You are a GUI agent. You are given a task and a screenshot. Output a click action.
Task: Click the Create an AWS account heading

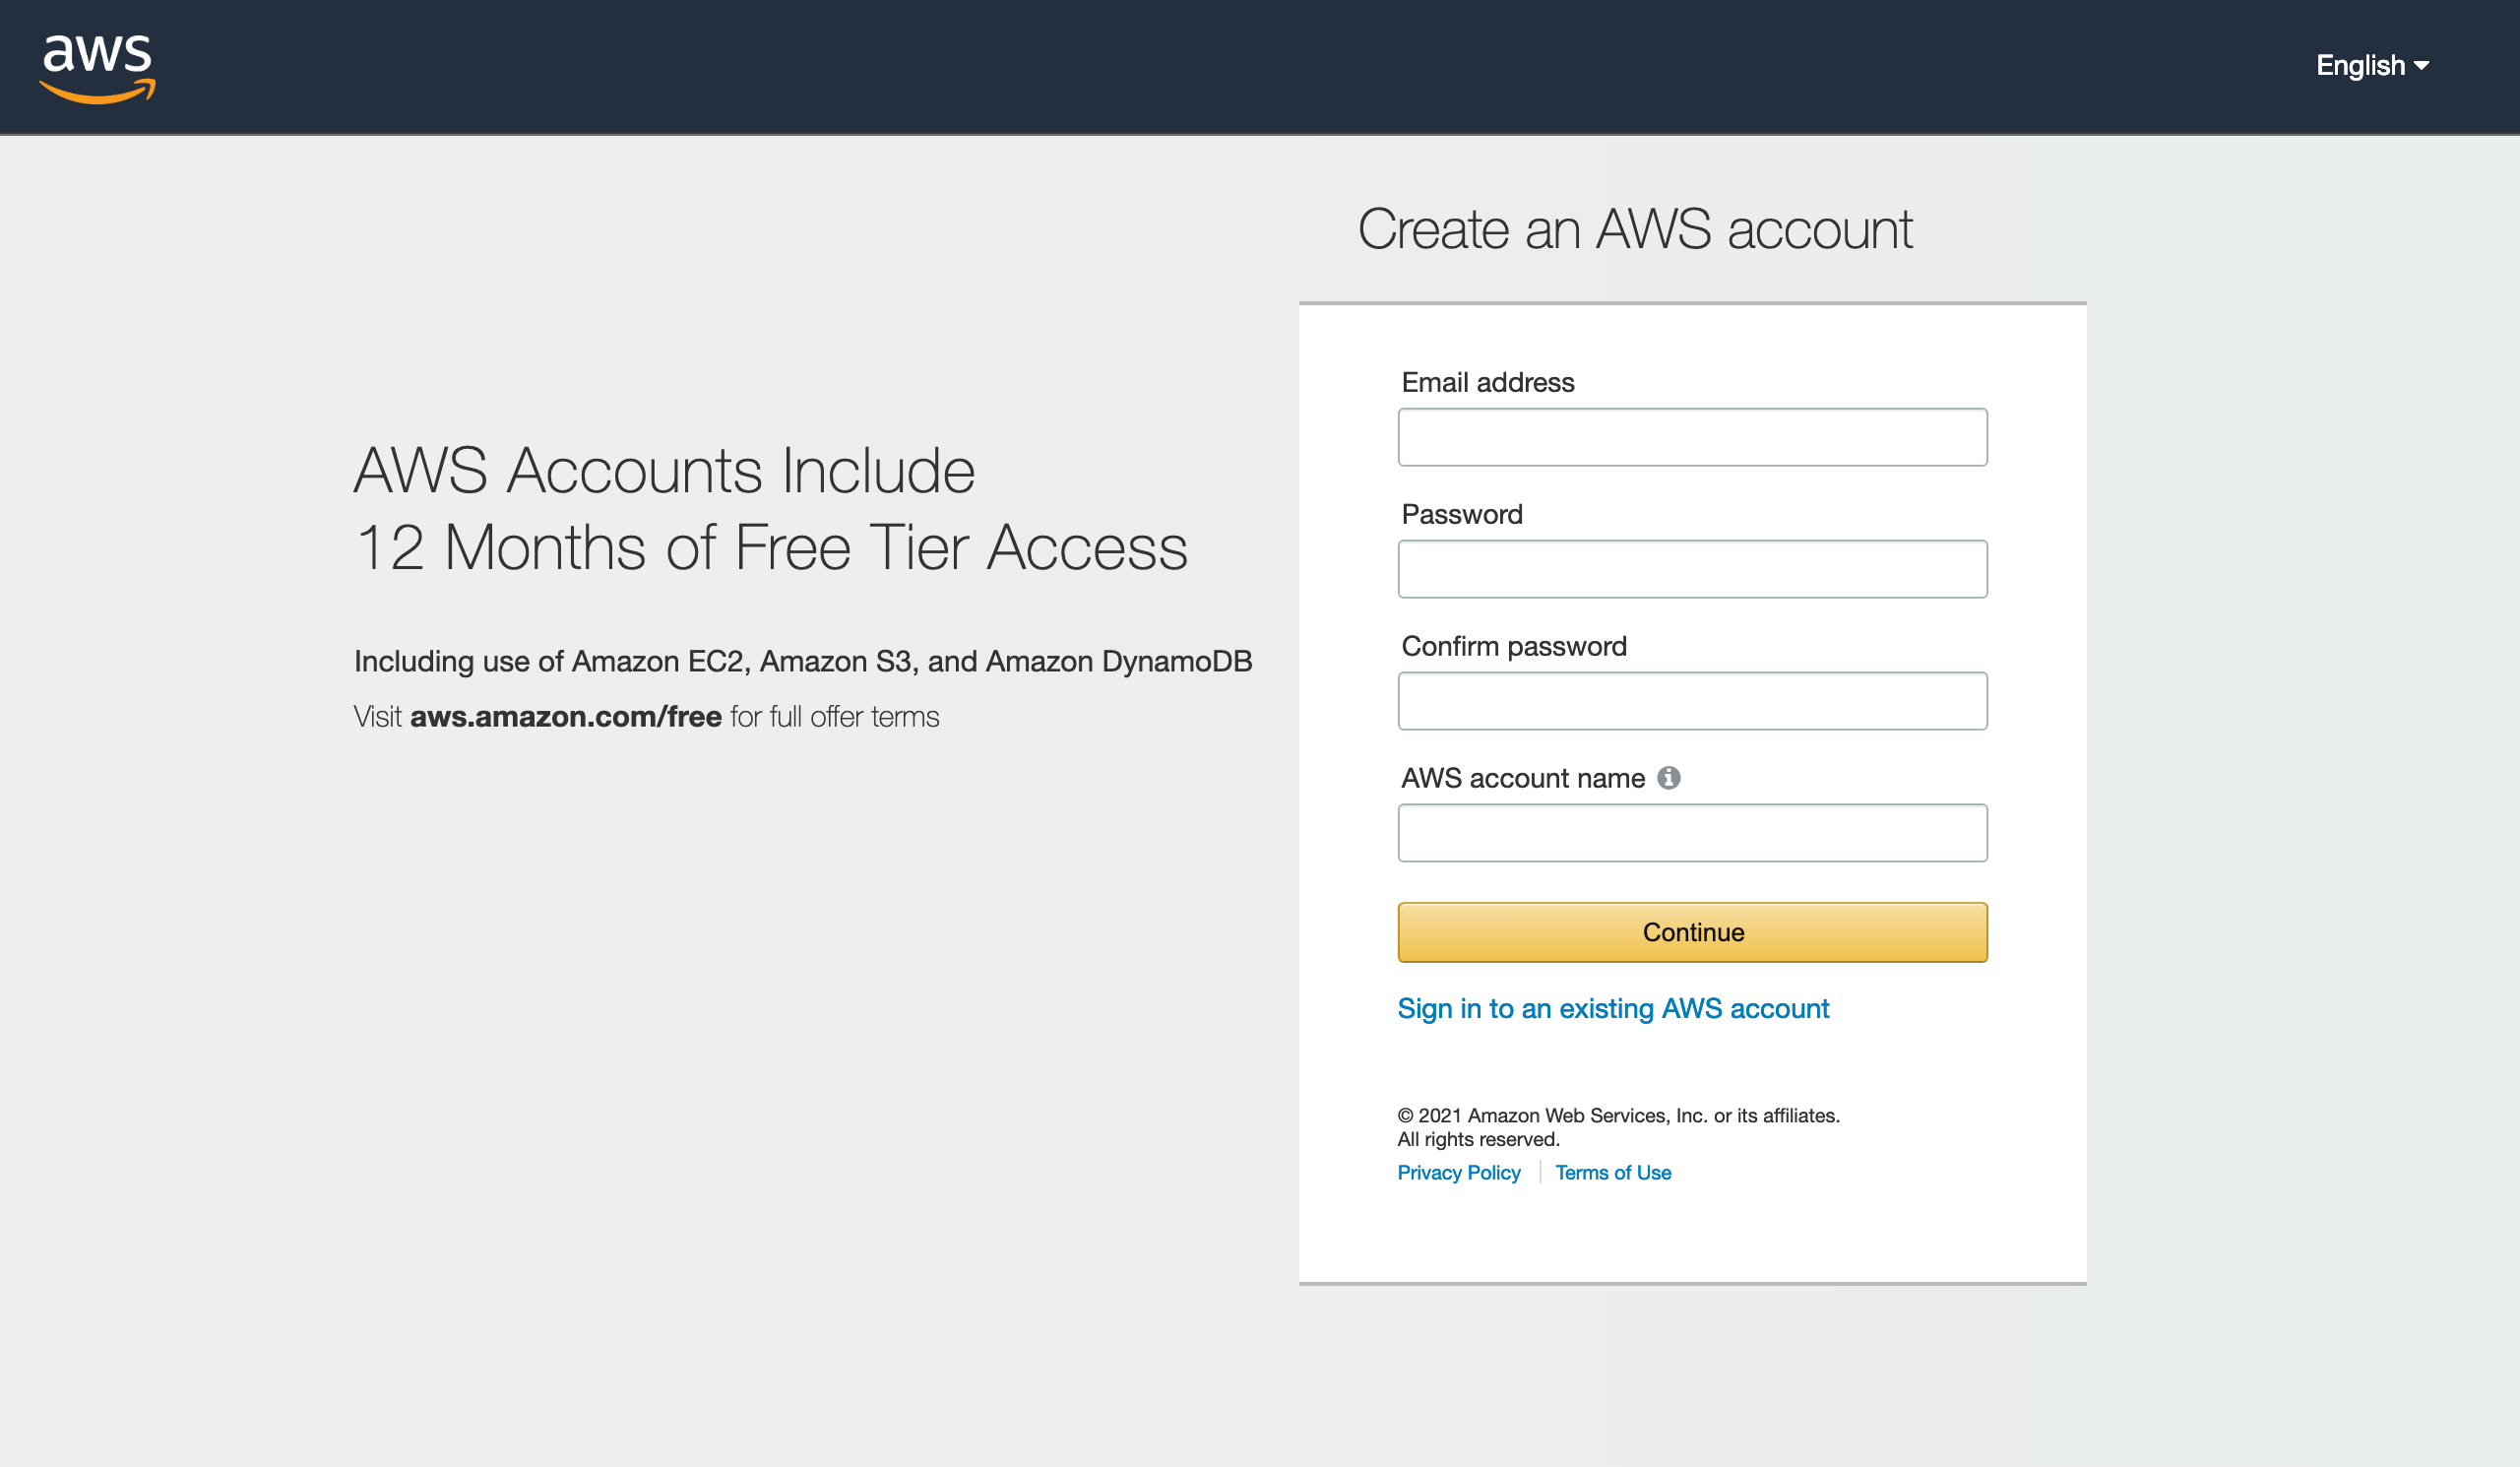[x=1634, y=229]
